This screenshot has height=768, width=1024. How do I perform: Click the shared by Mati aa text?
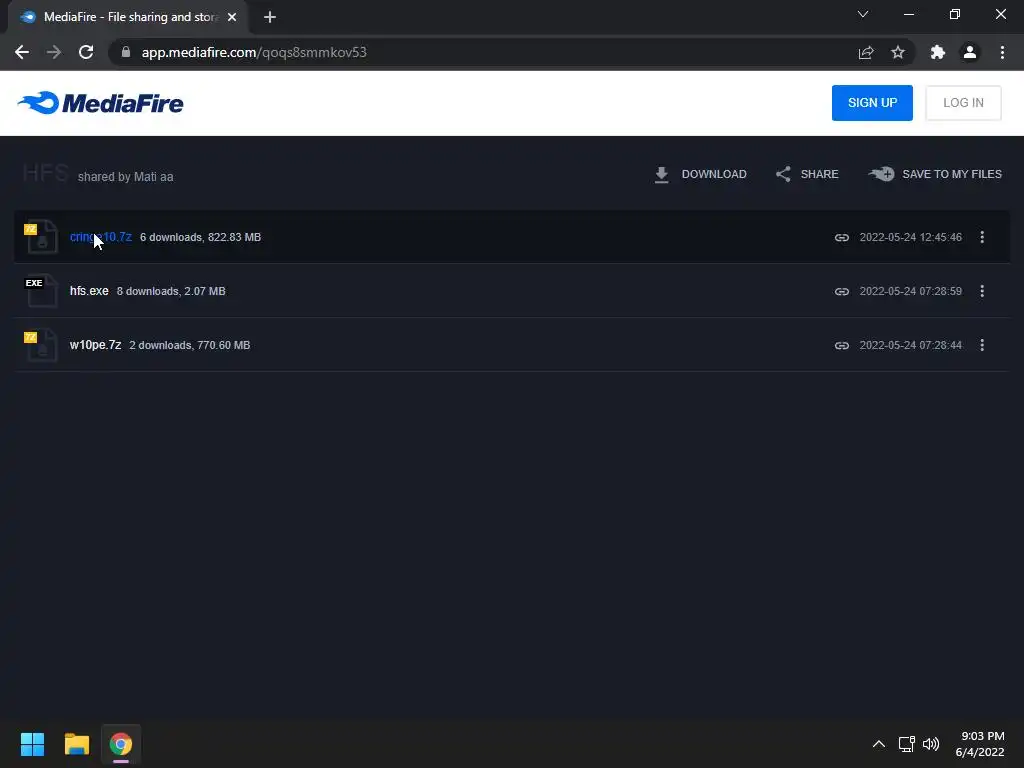(x=125, y=177)
